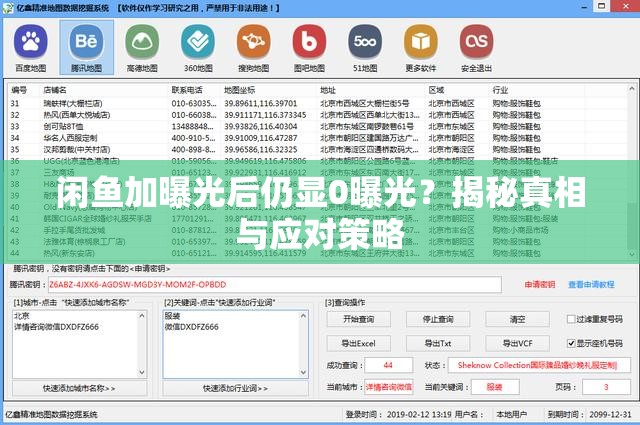The height and width of the screenshot is (425, 640).
Task: Click 快速添加城市名称>> button
Action: coord(80,388)
